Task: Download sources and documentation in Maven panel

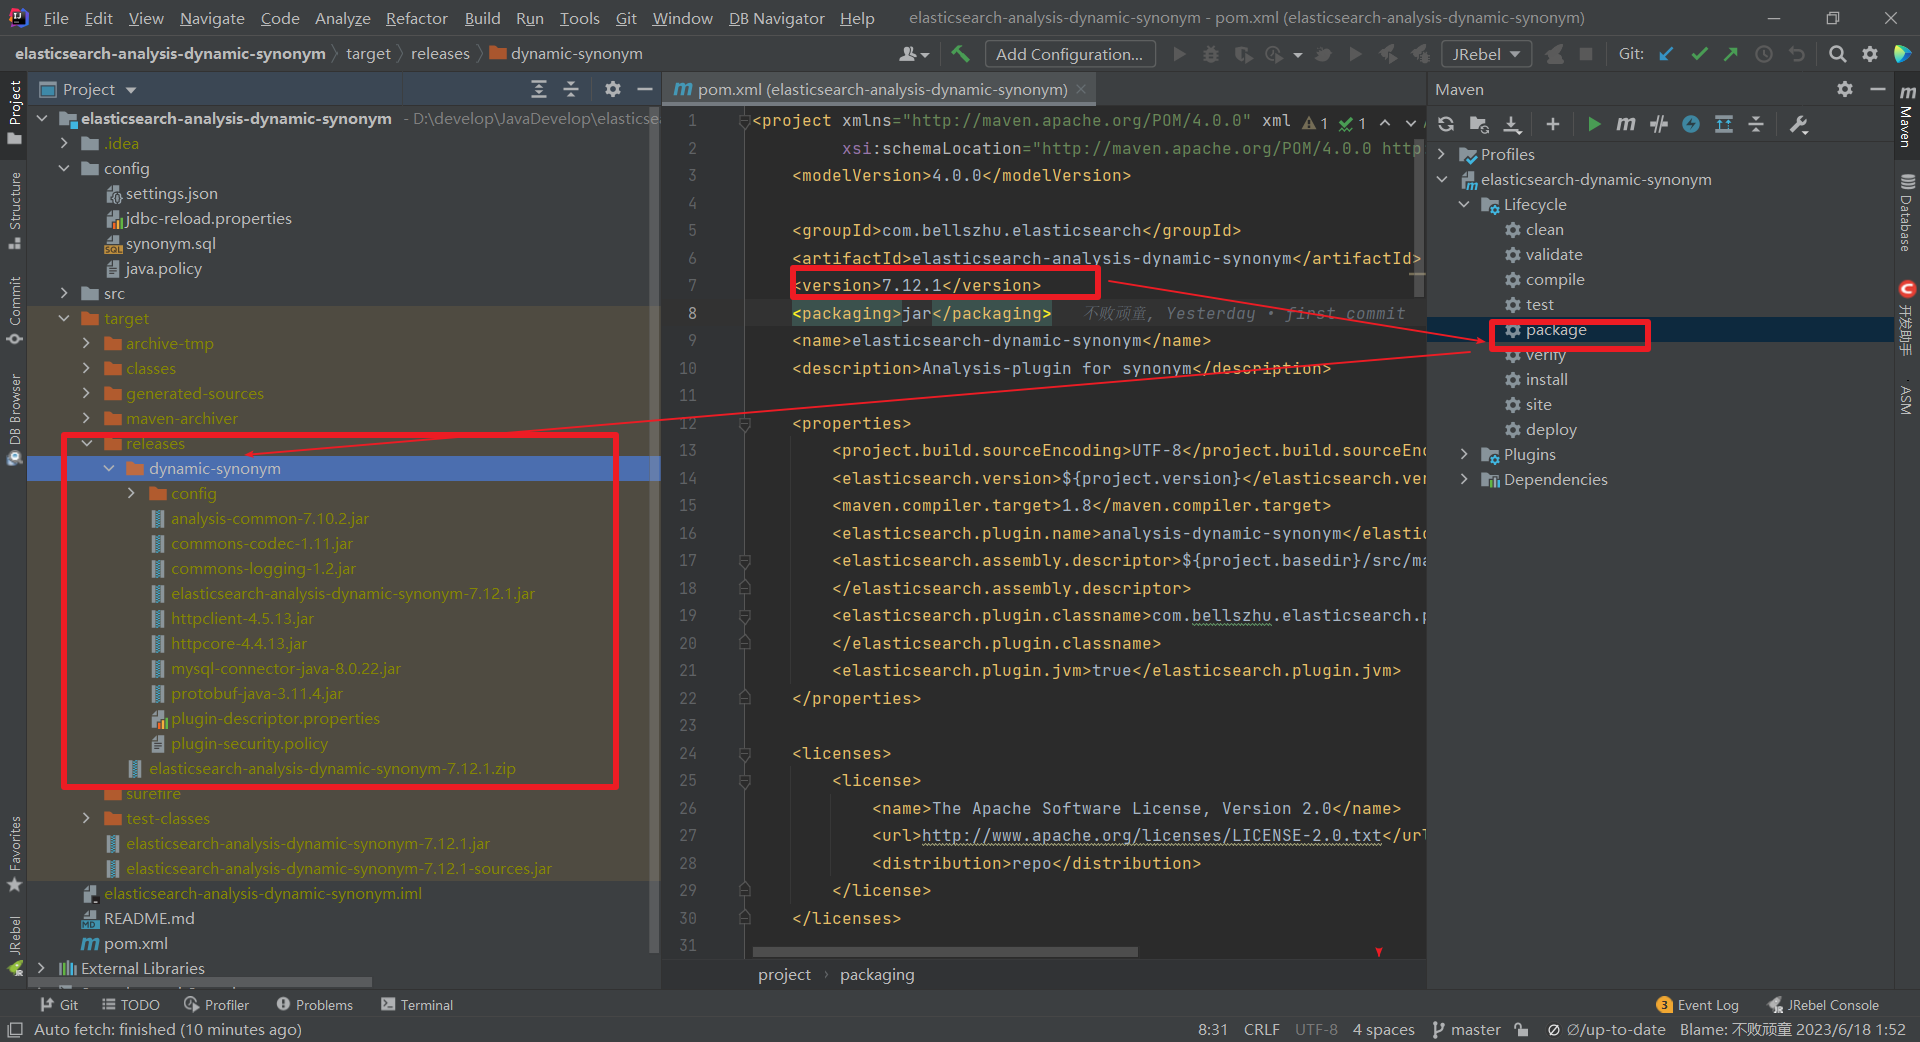Action: (1512, 124)
